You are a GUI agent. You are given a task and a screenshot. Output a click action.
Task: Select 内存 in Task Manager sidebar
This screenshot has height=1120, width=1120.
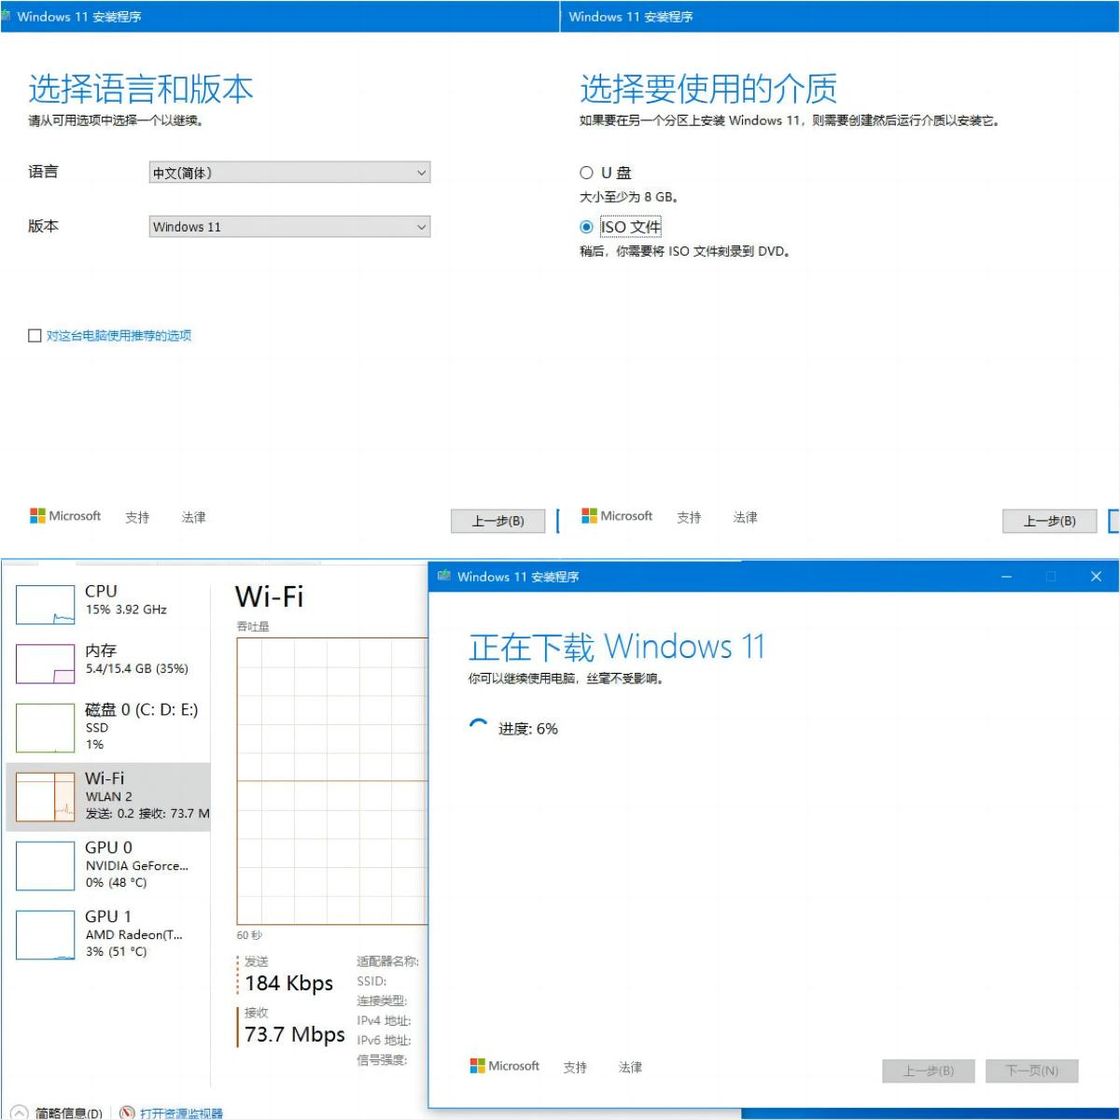(109, 664)
